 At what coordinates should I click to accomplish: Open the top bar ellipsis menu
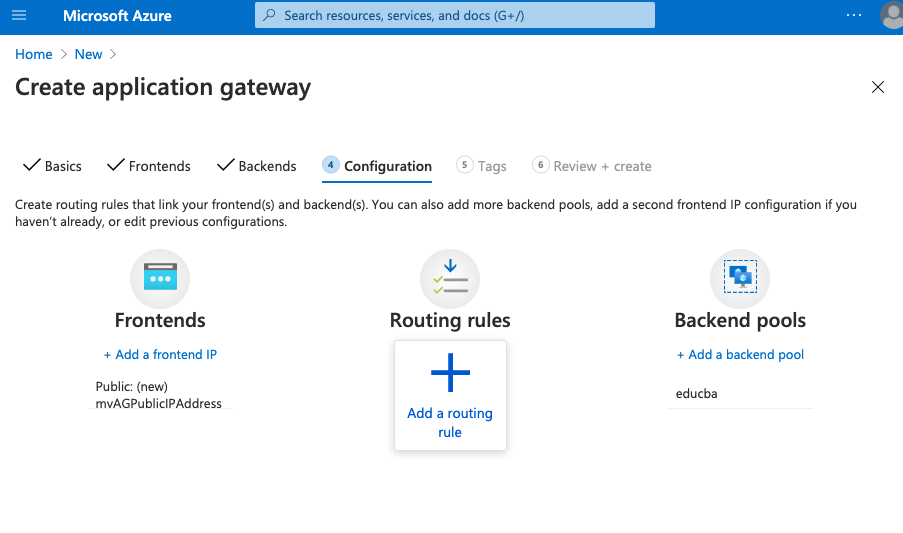[853, 16]
